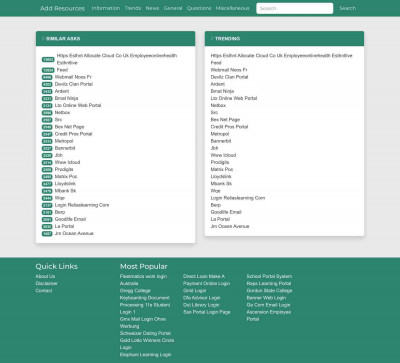Screen dimensions: 400x363
Task: Open Lto Online Web Portal in Similar Asks
Action: click(x=78, y=105)
